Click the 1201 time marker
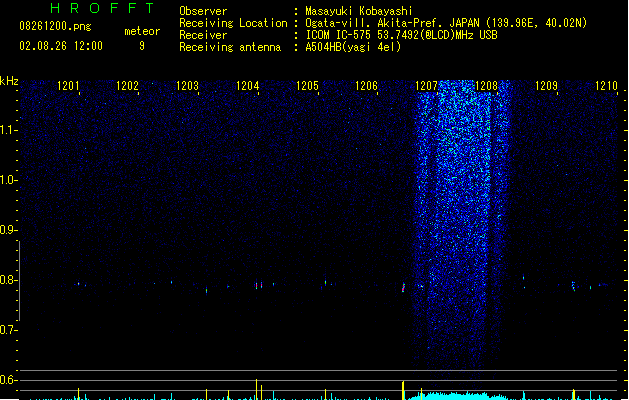629x400 pixels. pos(68,86)
